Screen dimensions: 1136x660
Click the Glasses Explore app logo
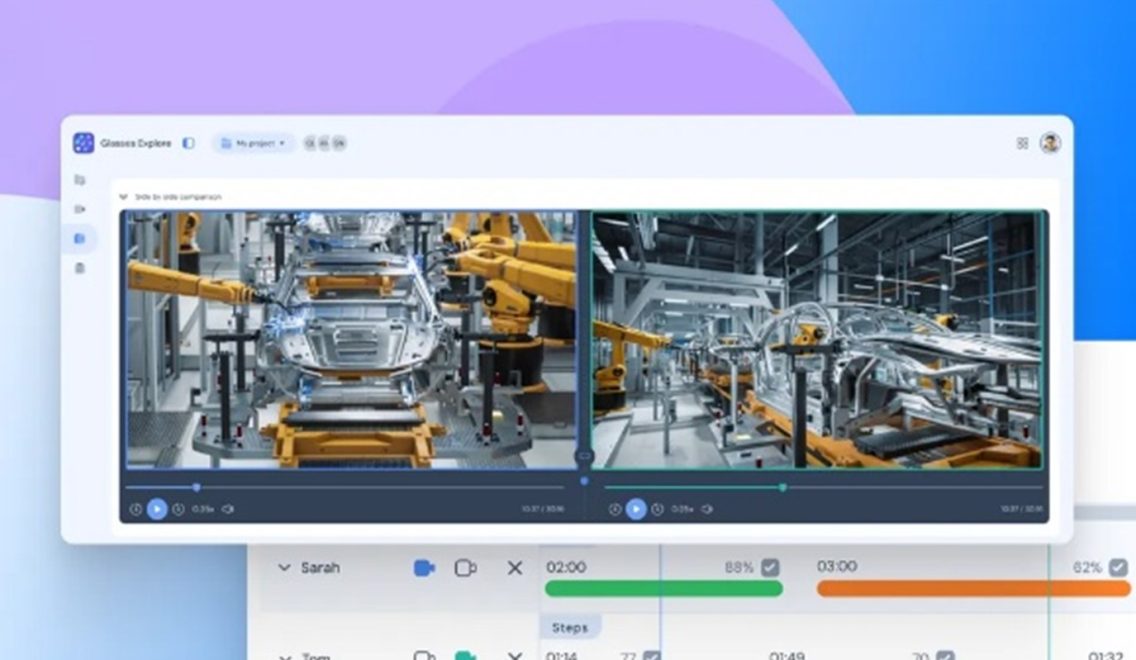[x=84, y=143]
